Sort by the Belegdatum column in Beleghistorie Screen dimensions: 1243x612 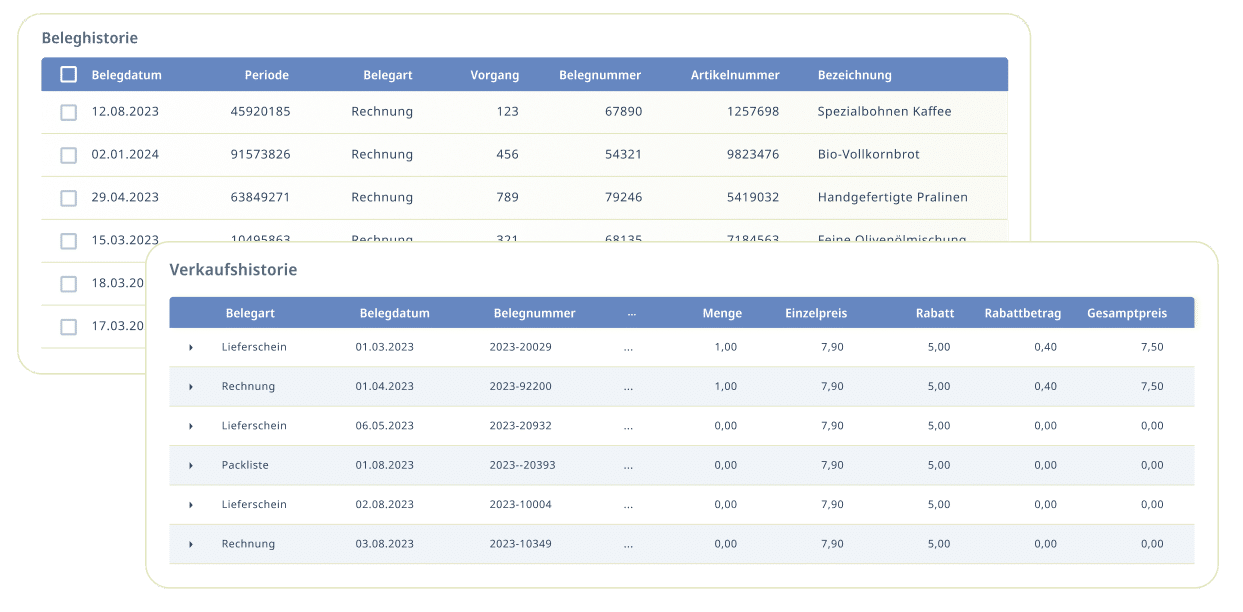[x=126, y=75]
